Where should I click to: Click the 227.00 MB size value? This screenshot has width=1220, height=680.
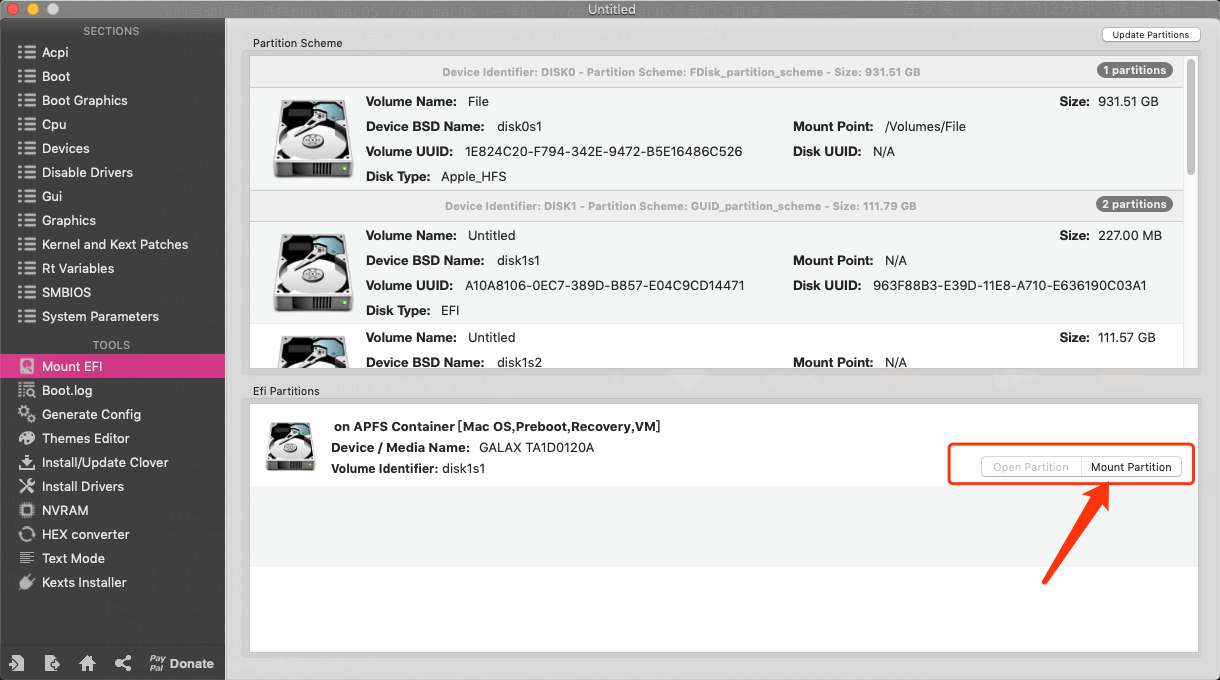click(1129, 236)
